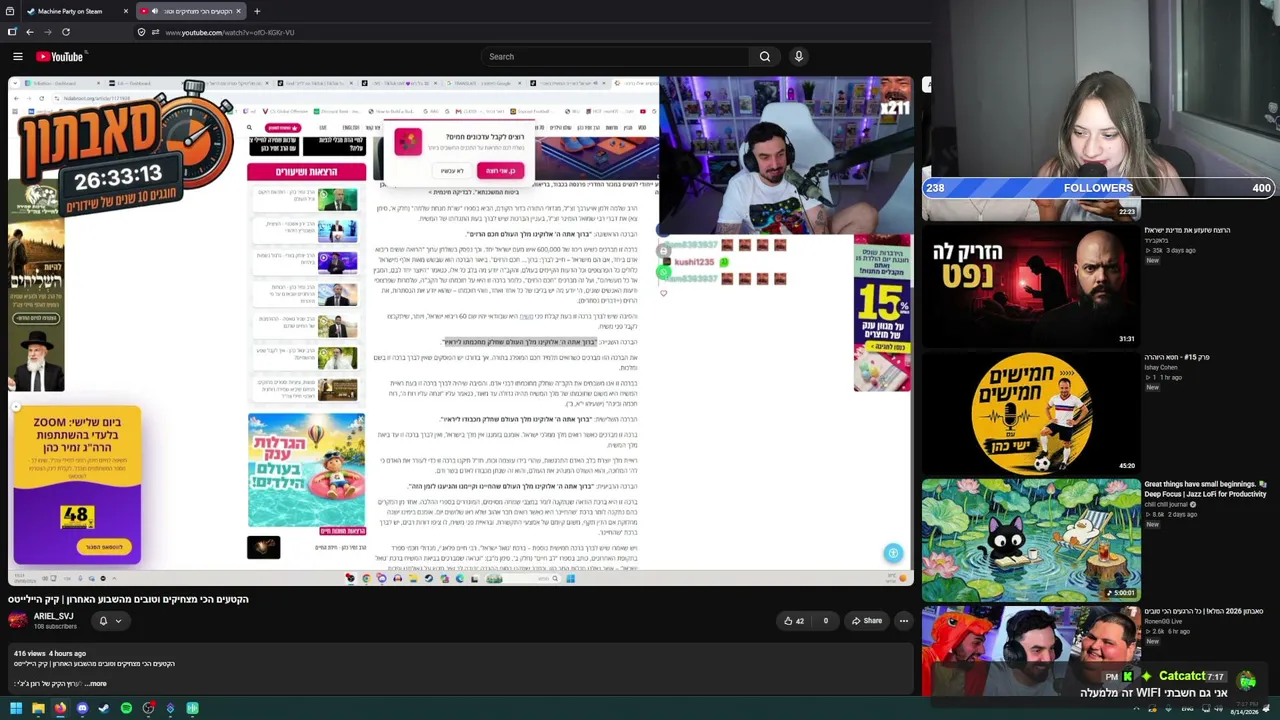This screenshot has width=1280, height=720.
Task: Open the Windows Start menu
Action: pos(16,708)
